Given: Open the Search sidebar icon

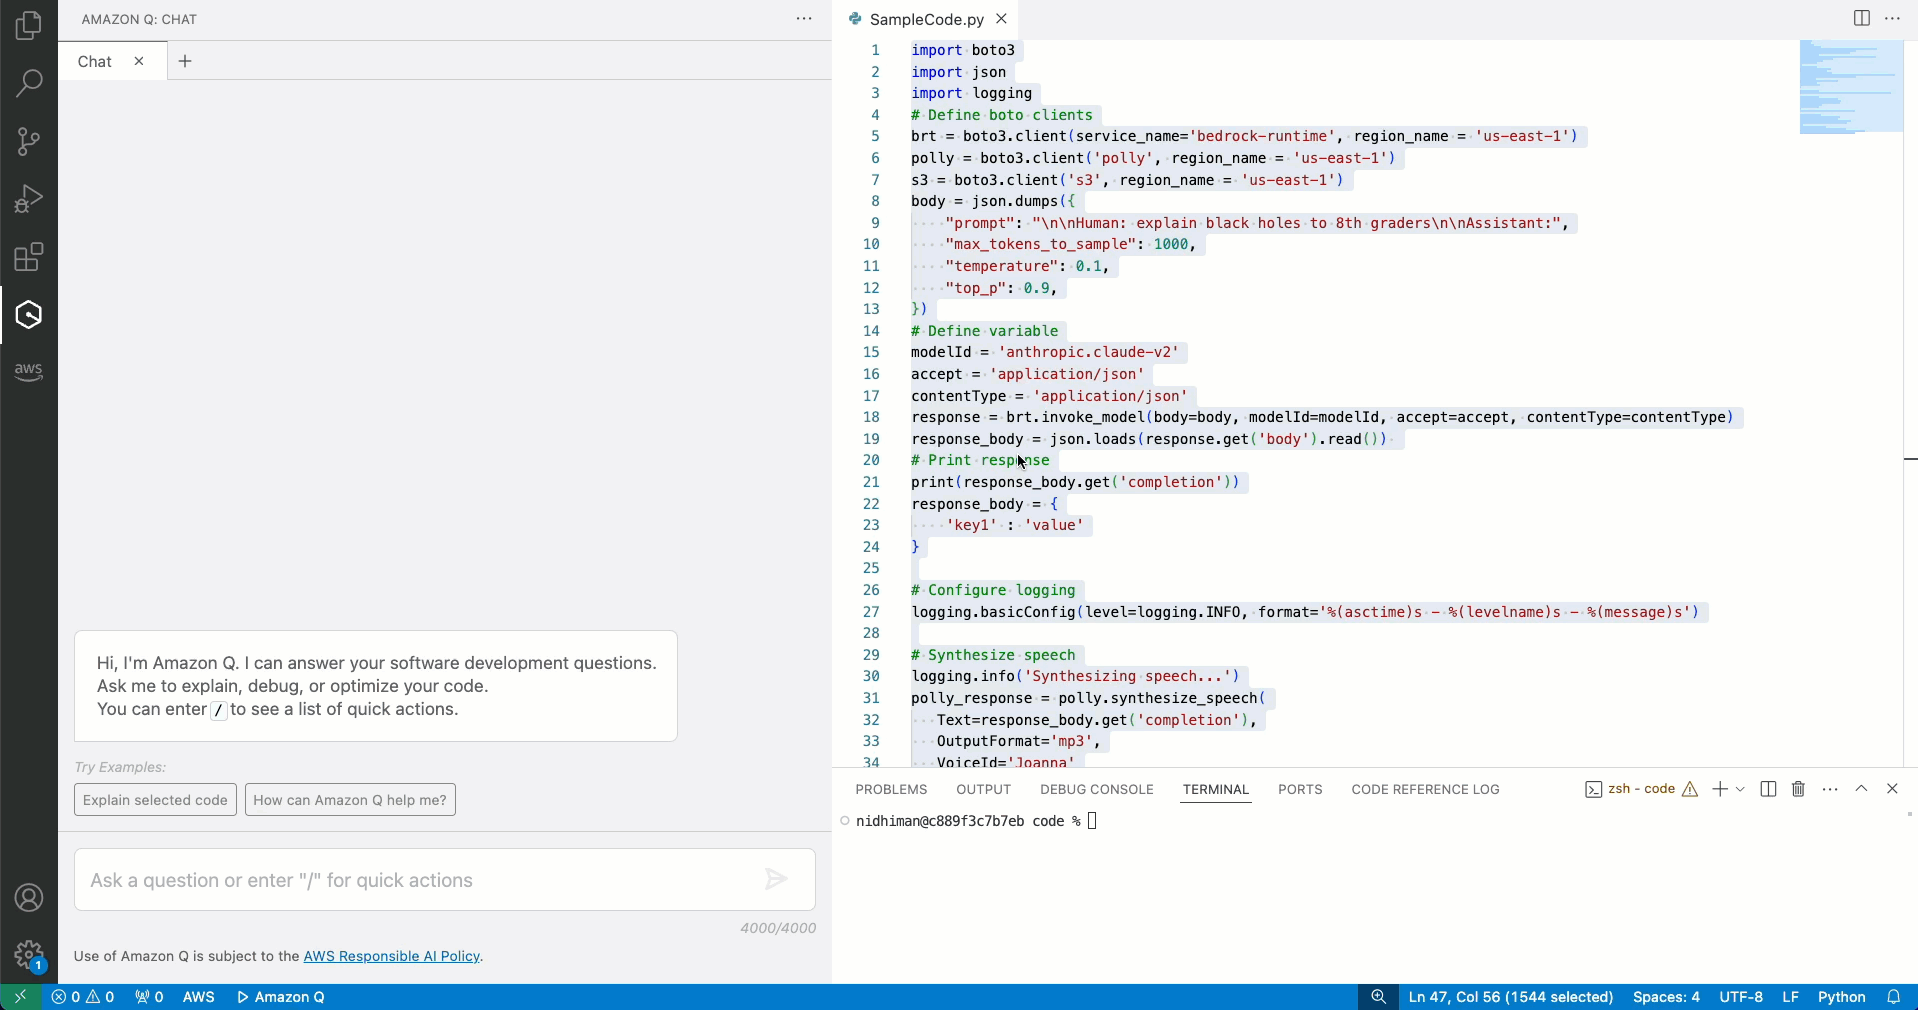Looking at the screenshot, I should (28, 83).
